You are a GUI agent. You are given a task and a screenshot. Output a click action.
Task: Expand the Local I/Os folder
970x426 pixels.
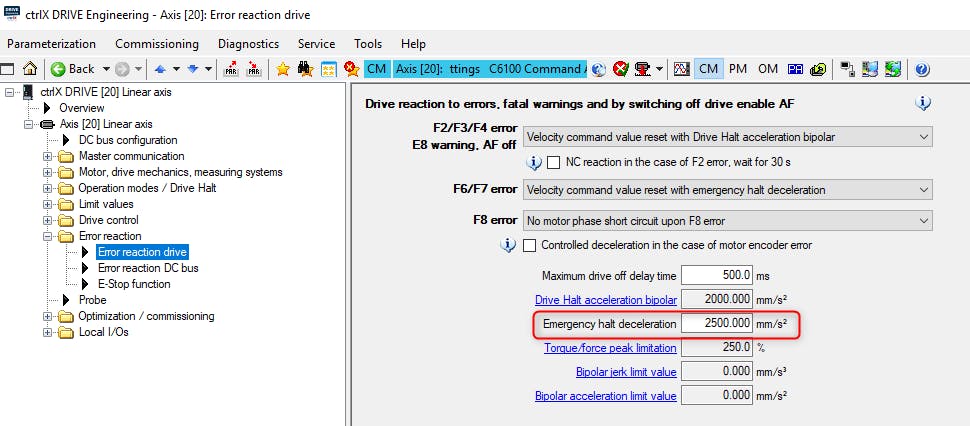point(48,332)
